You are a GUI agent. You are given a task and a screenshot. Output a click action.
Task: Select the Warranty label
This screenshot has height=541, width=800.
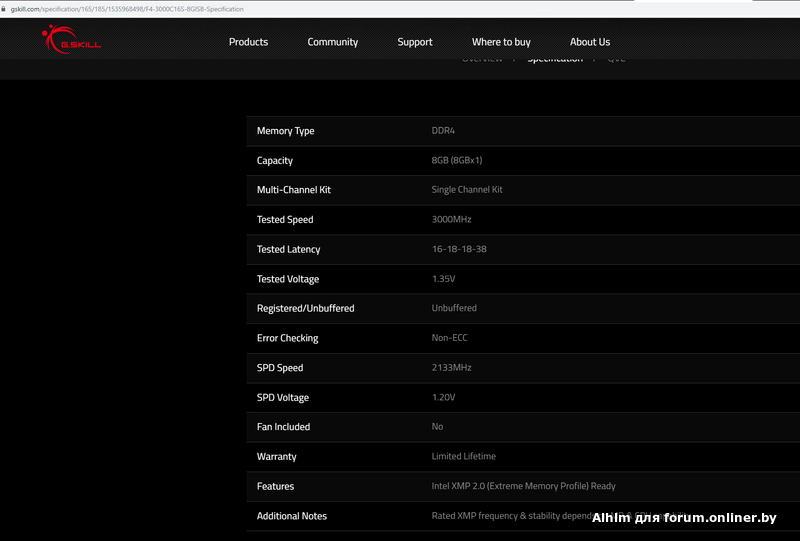point(276,457)
